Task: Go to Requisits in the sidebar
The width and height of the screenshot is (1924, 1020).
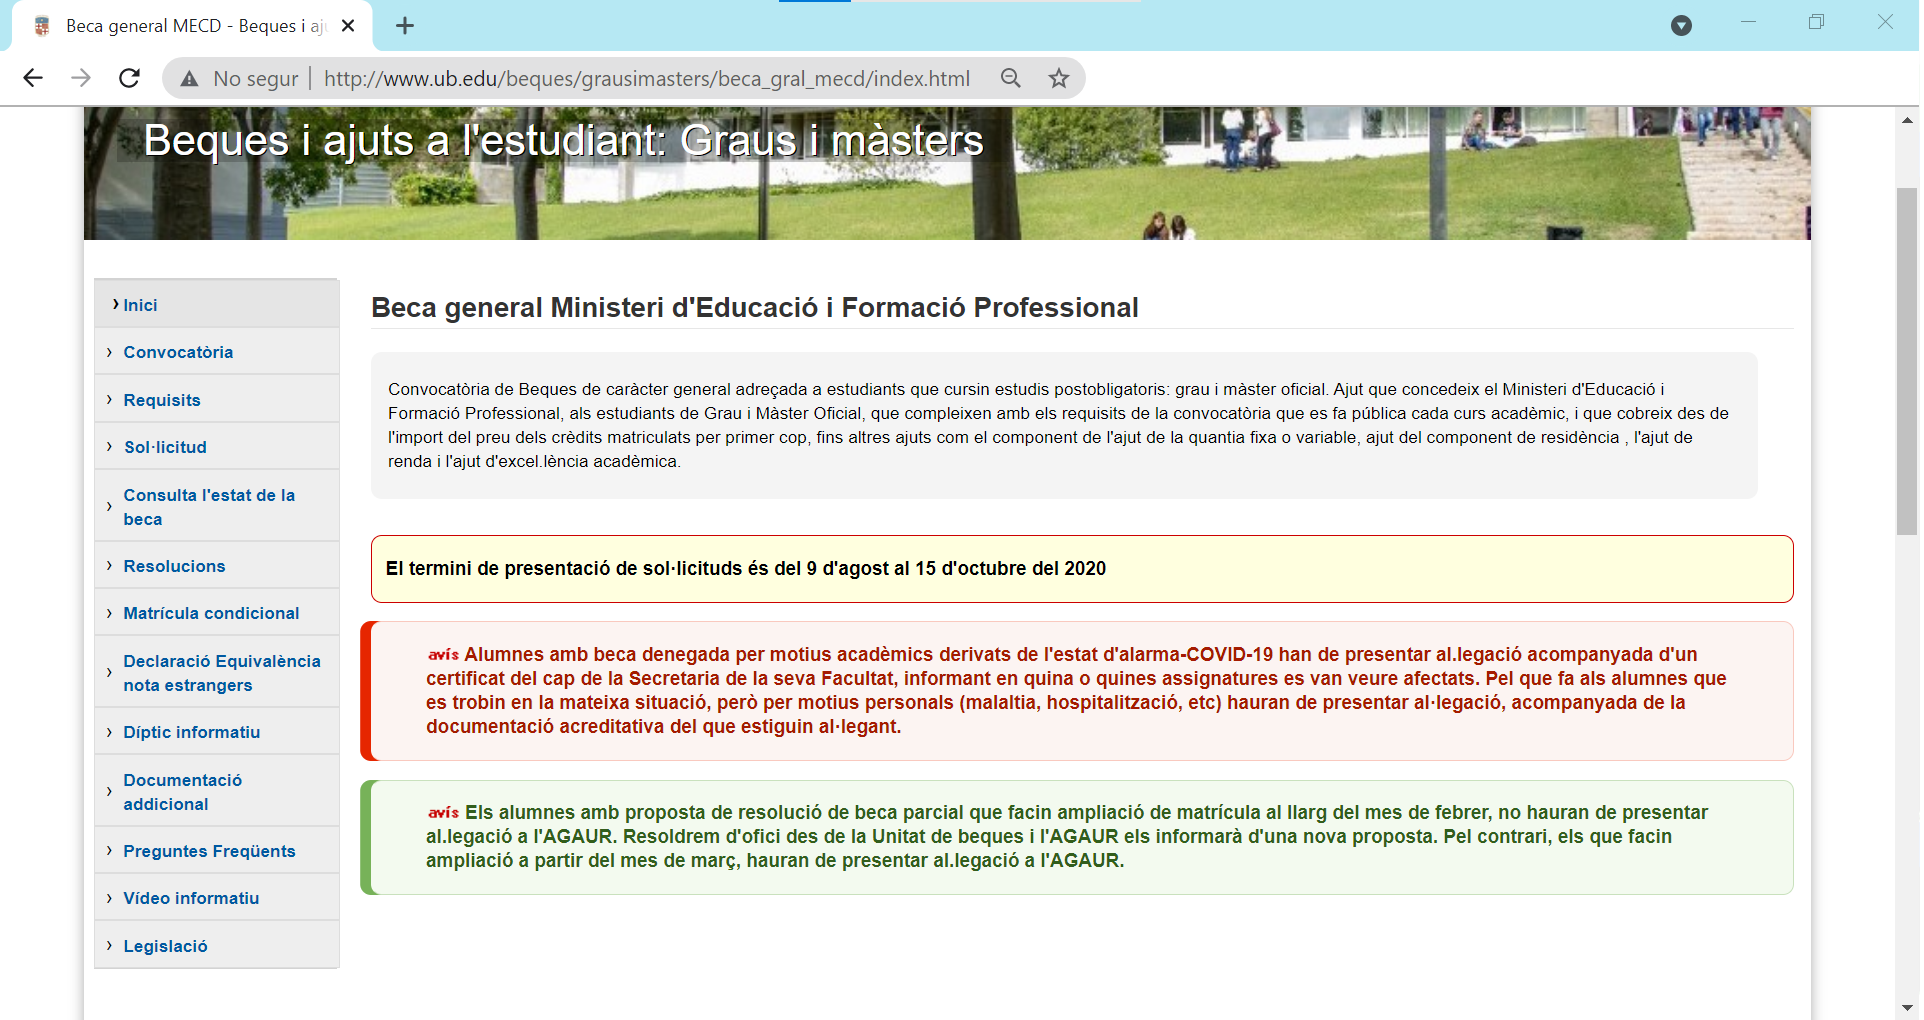Action: point(162,400)
